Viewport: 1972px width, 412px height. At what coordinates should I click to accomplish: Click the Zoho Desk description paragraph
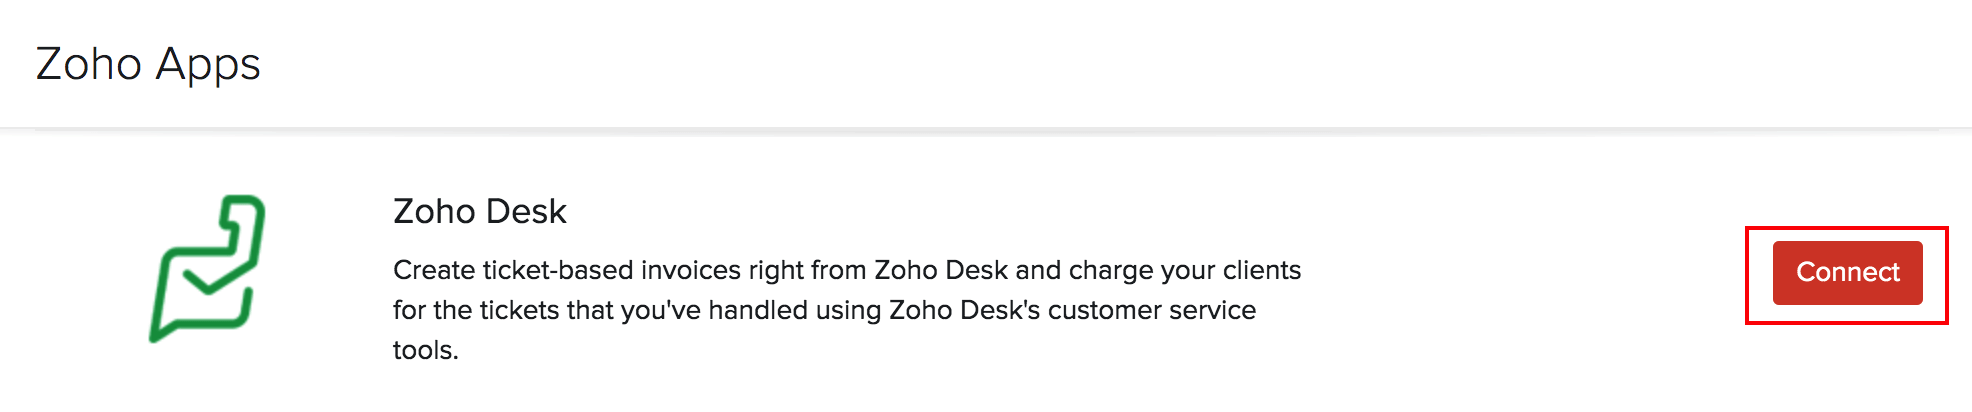point(846,310)
